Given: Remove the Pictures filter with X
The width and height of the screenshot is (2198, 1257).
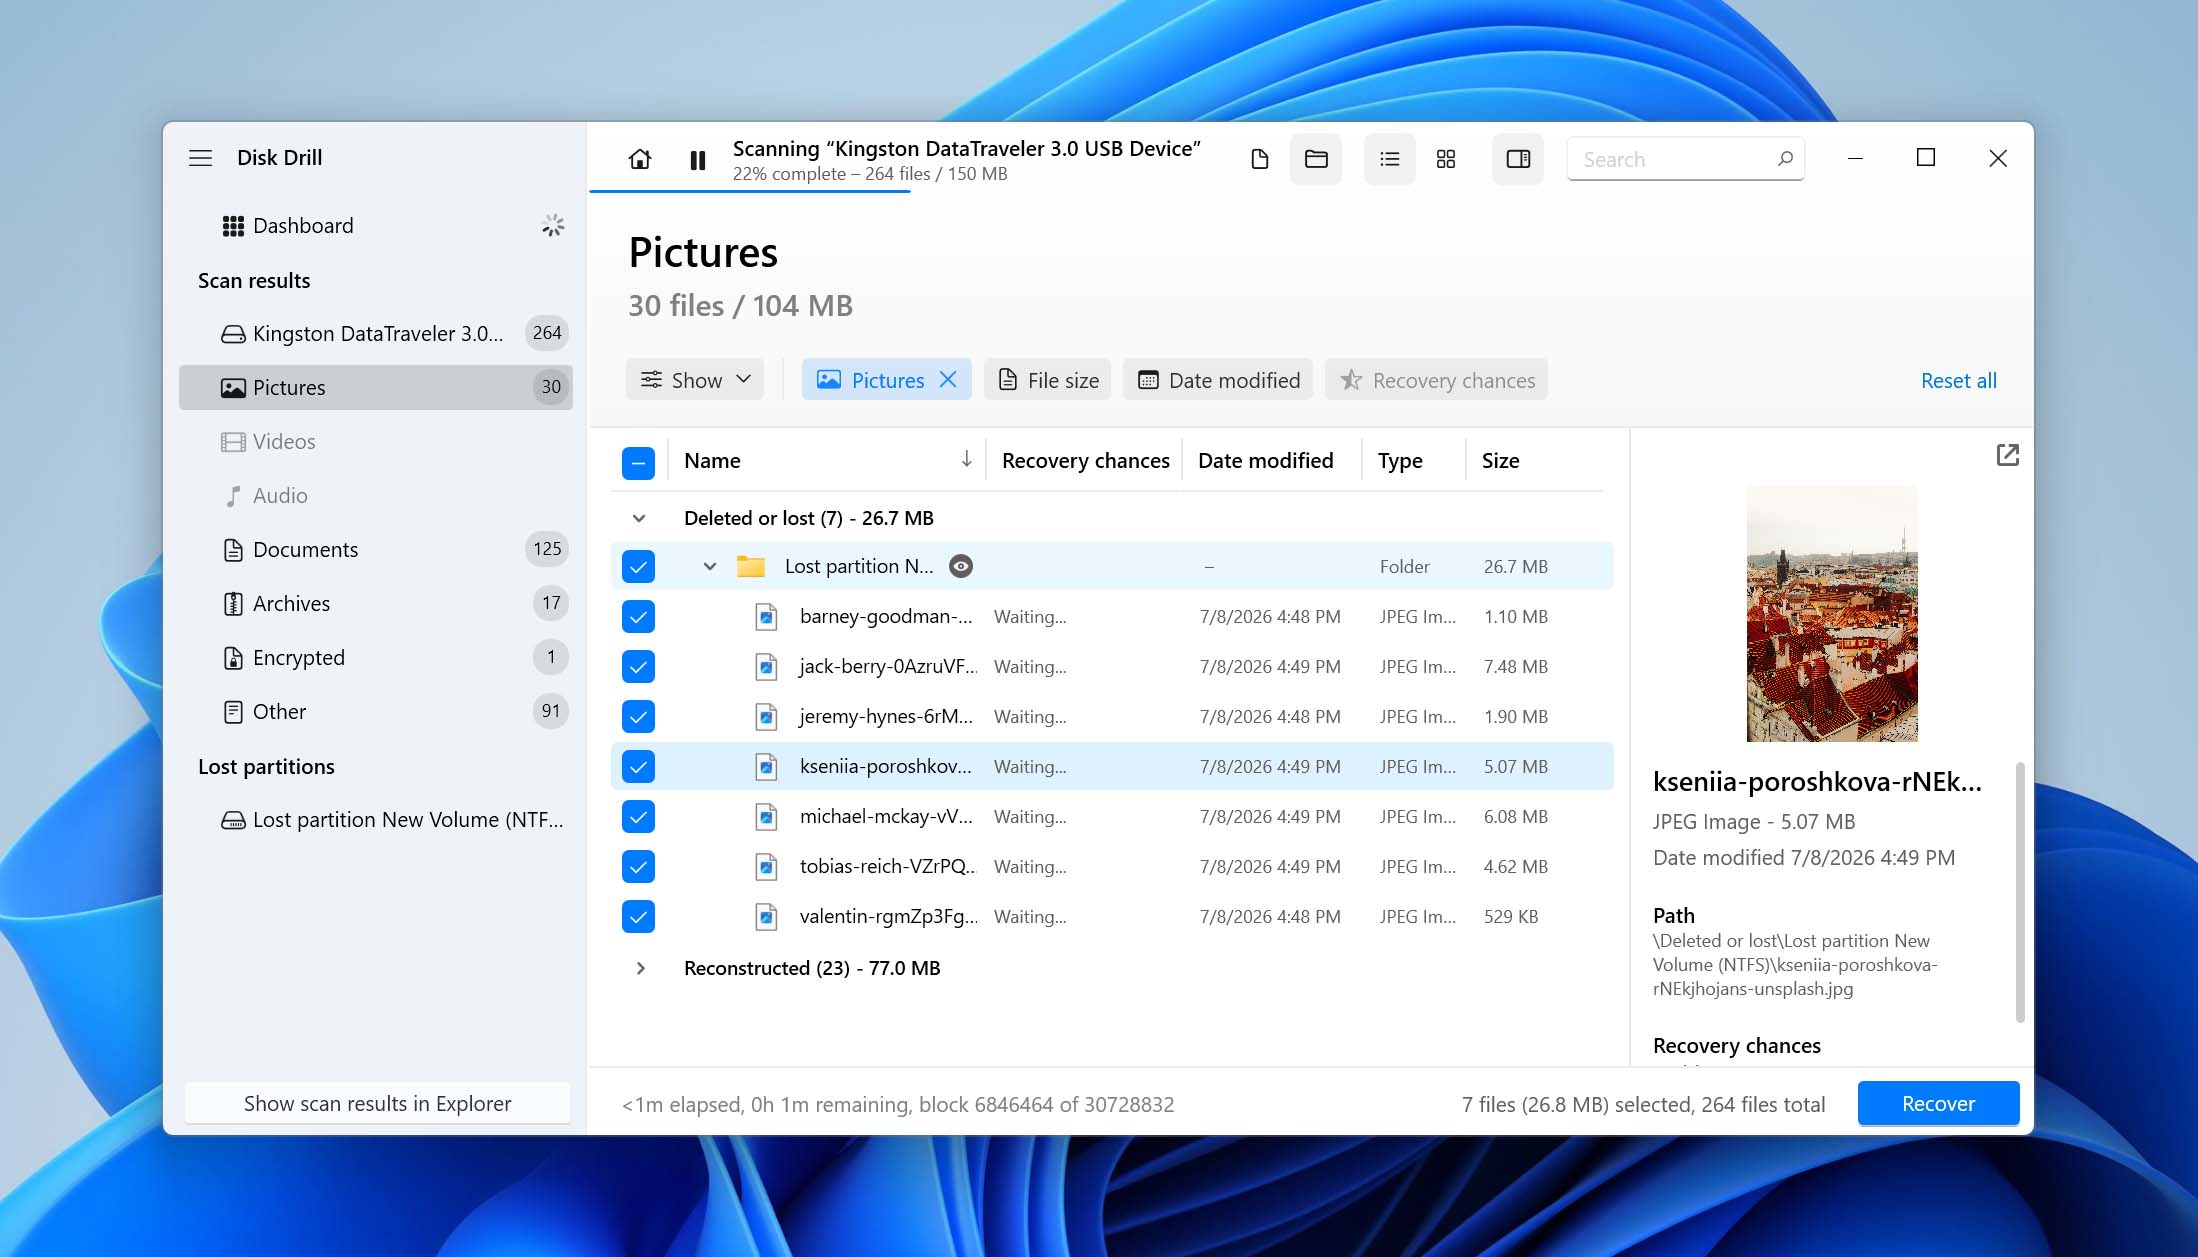Looking at the screenshot, I should coord(948,380).
